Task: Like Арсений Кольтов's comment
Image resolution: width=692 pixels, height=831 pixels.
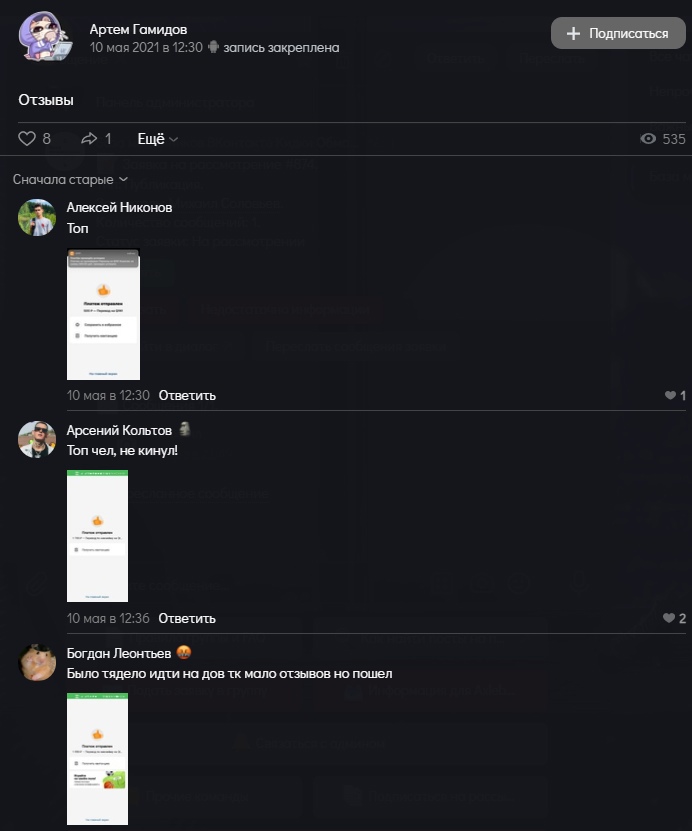Action: (x=669, y=618)
